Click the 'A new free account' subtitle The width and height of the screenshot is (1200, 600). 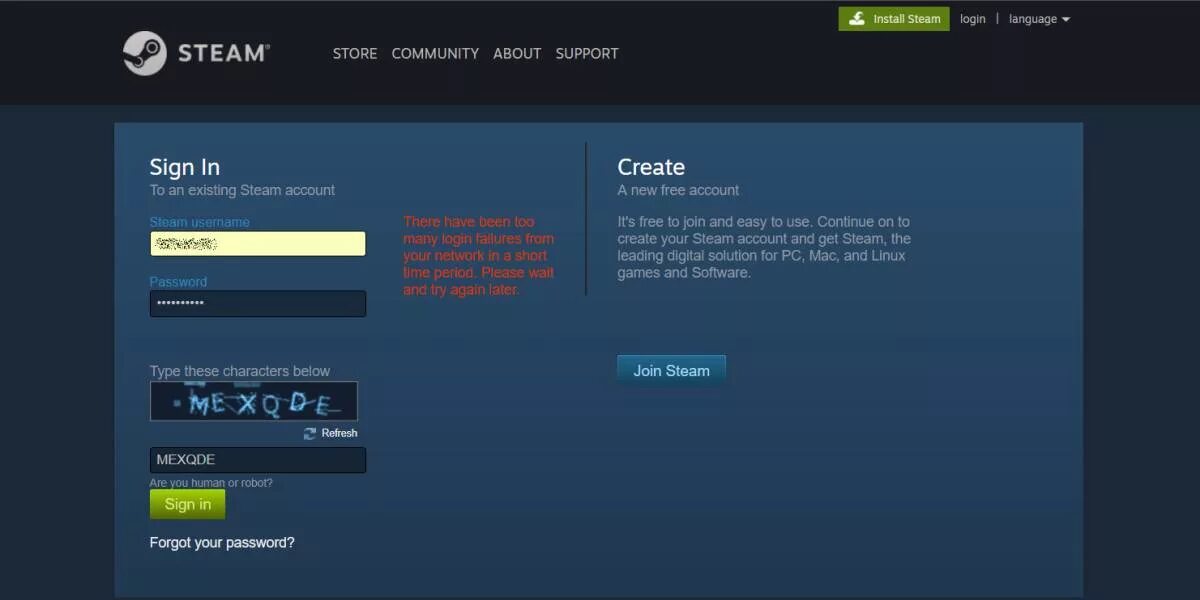[678, 190]
